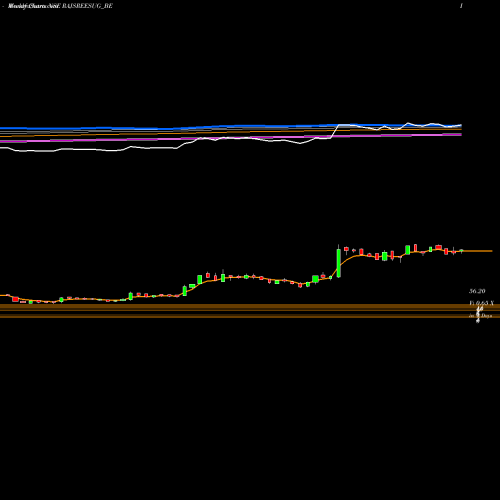
Task: Click the volume text below the 56.20 price label
Action: click(x=481, y=303)
